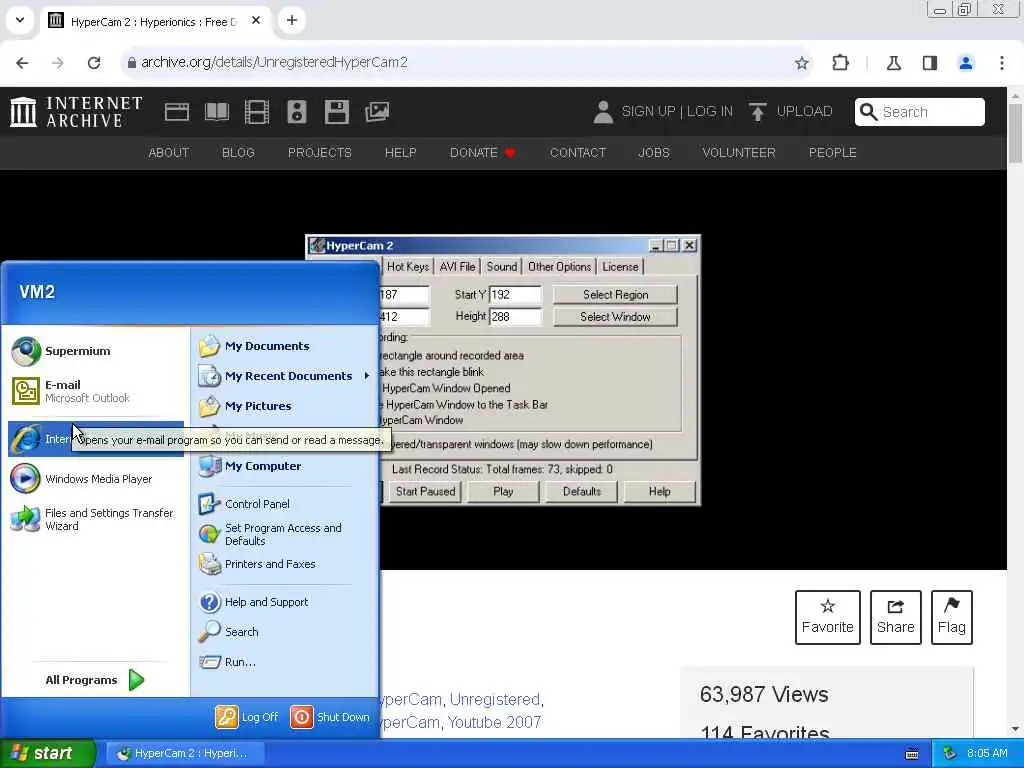Click the Start Paused button
This screenshot has width=1024, height=768.
[x=425, y=492]
